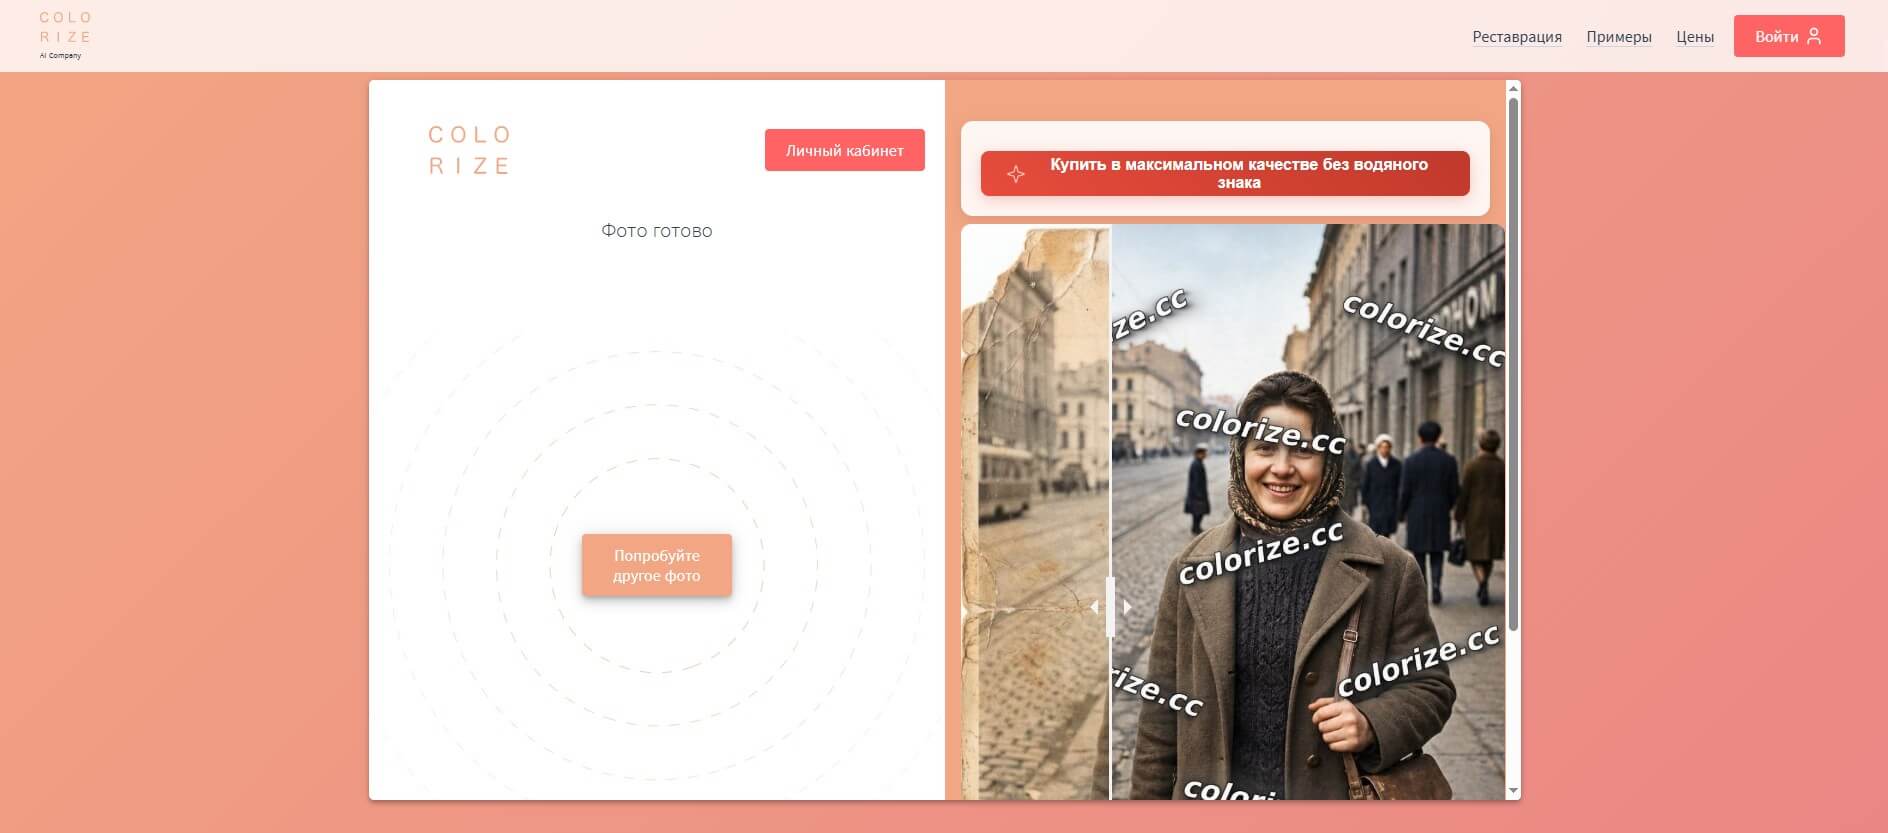Click the right arrow on the comparison slider
The image size is (1888, 833).
[1127, 607]
